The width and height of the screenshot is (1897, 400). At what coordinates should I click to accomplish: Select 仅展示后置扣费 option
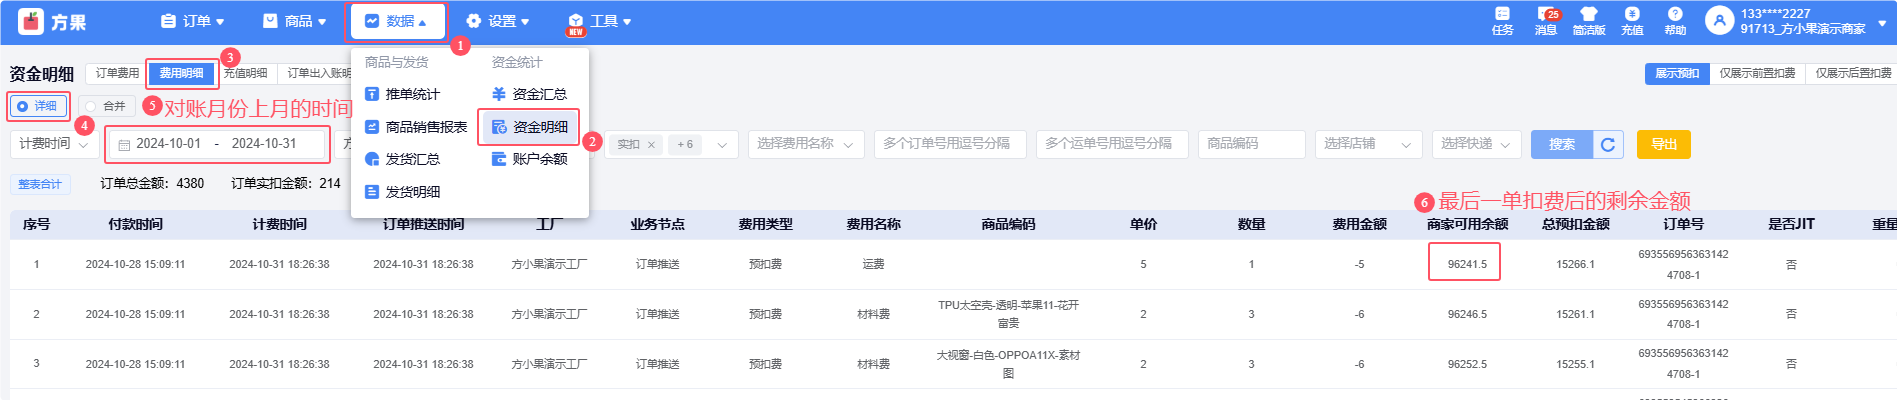tap(1853, 73)
